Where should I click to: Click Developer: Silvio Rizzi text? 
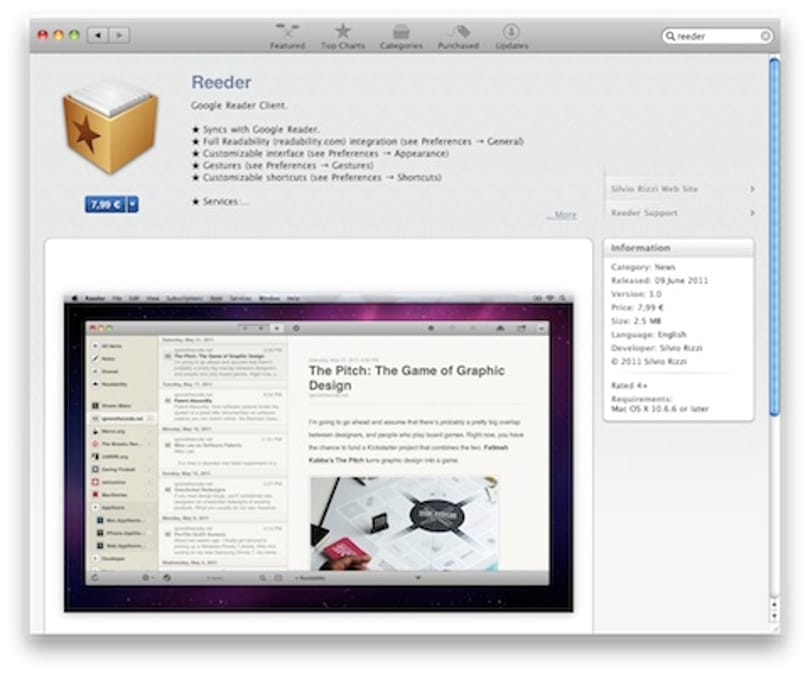pos(657,348)
